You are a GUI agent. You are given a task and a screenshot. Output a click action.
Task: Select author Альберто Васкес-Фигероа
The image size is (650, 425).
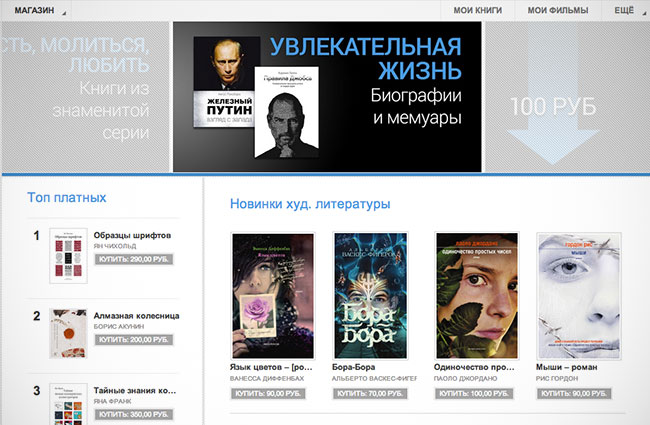tap(374, 378)
